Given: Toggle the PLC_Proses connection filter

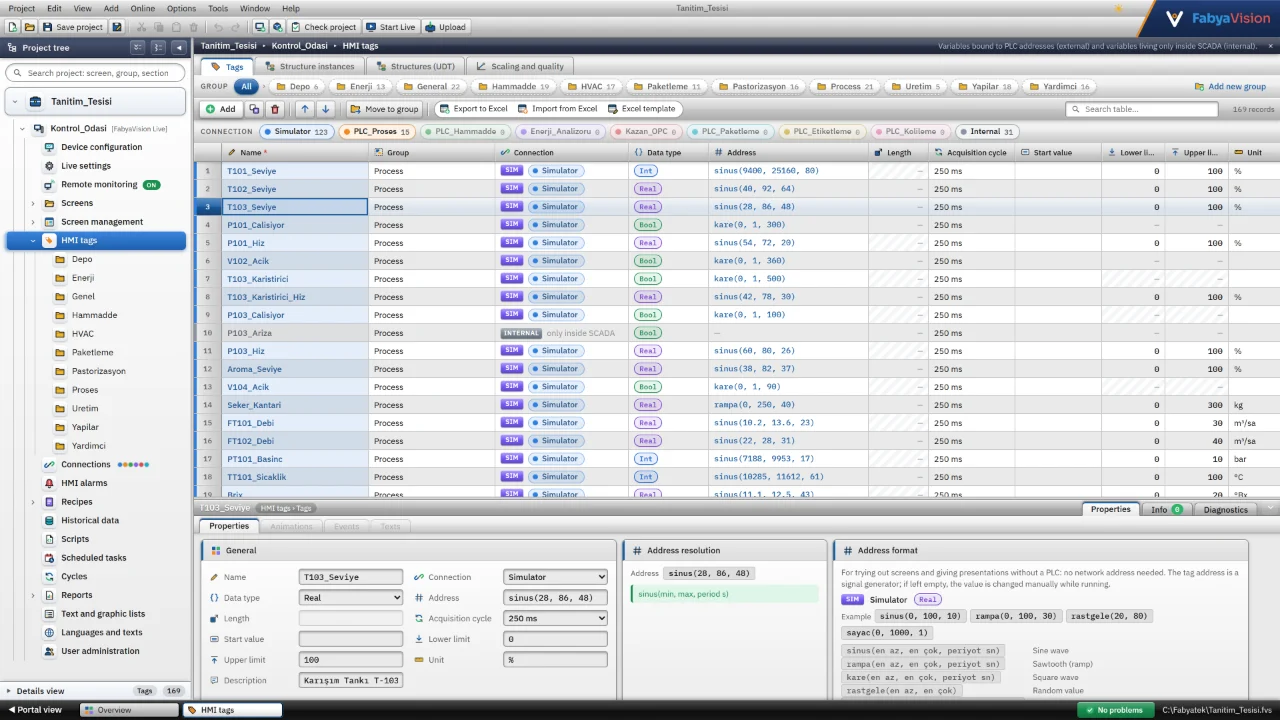Looking at the screenshot, I should 377,131.
